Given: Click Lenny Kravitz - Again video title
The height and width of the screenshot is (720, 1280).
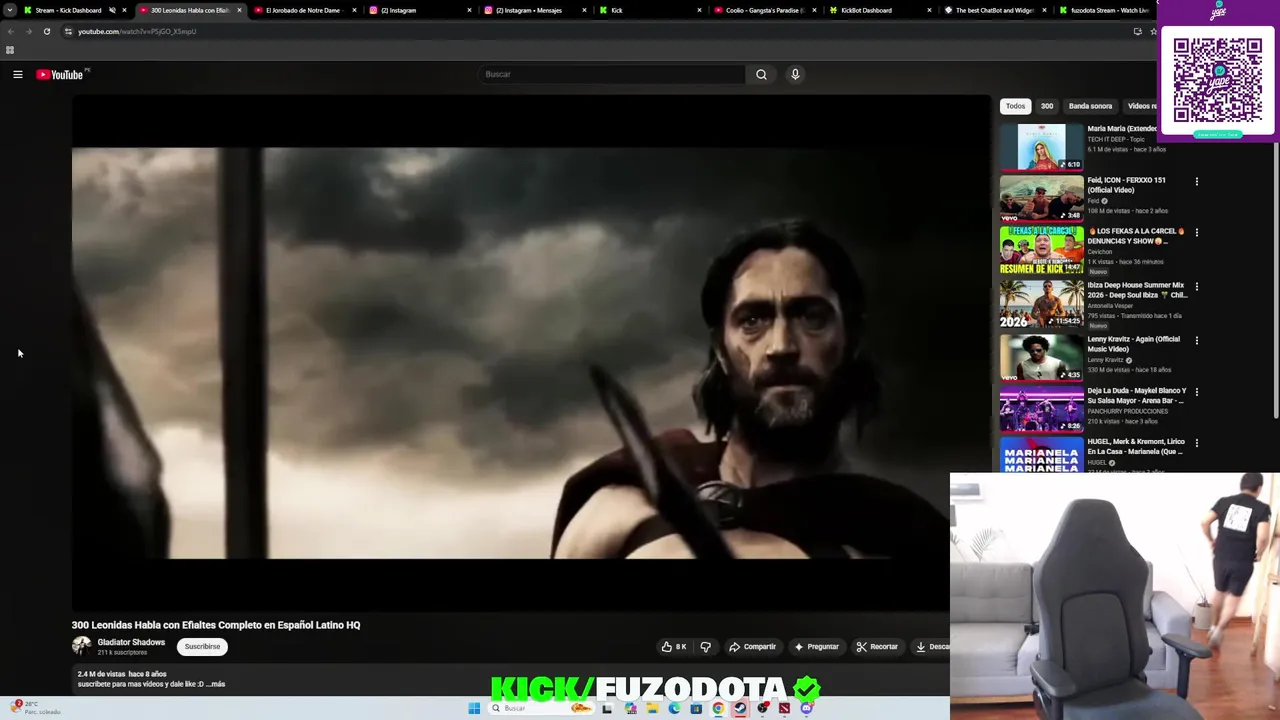Looking at the screenshot, I should click(x=1133, y=344).
